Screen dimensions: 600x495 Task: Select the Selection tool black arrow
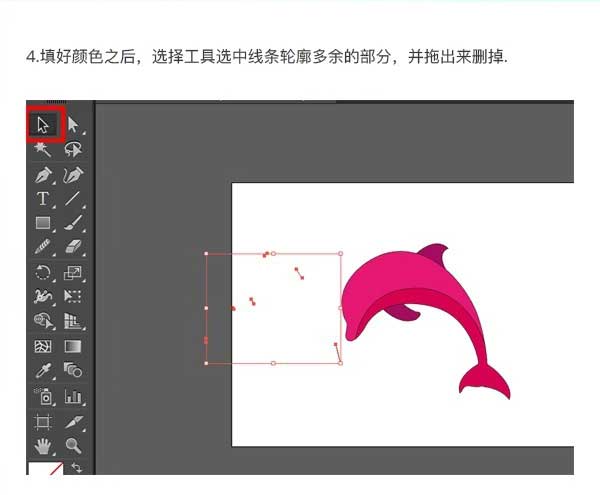[43, 125]
